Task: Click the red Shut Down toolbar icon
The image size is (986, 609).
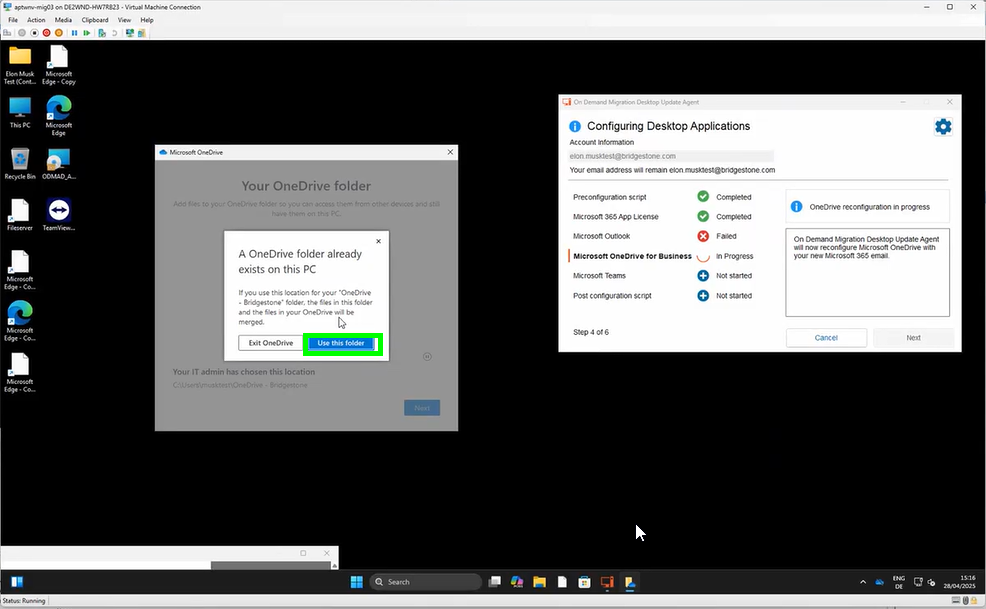Action: (x=47, y=33)
